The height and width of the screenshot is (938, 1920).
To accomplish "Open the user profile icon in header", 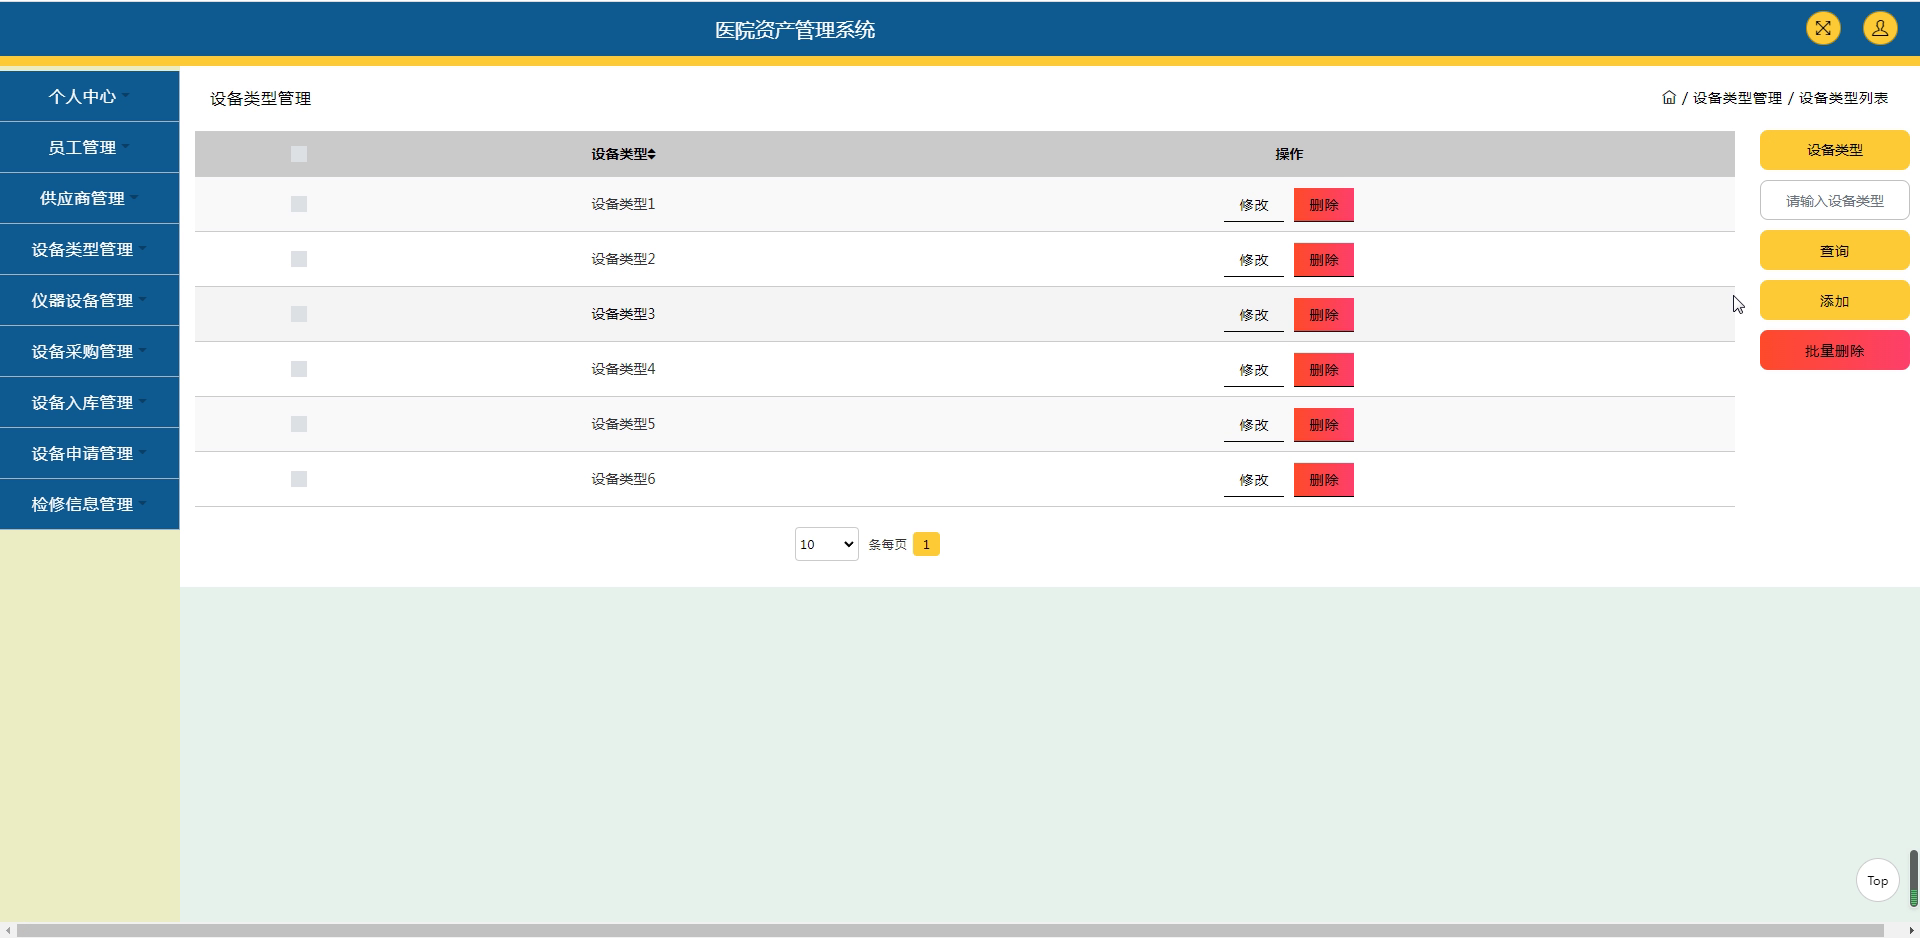I will point(1880,28).
